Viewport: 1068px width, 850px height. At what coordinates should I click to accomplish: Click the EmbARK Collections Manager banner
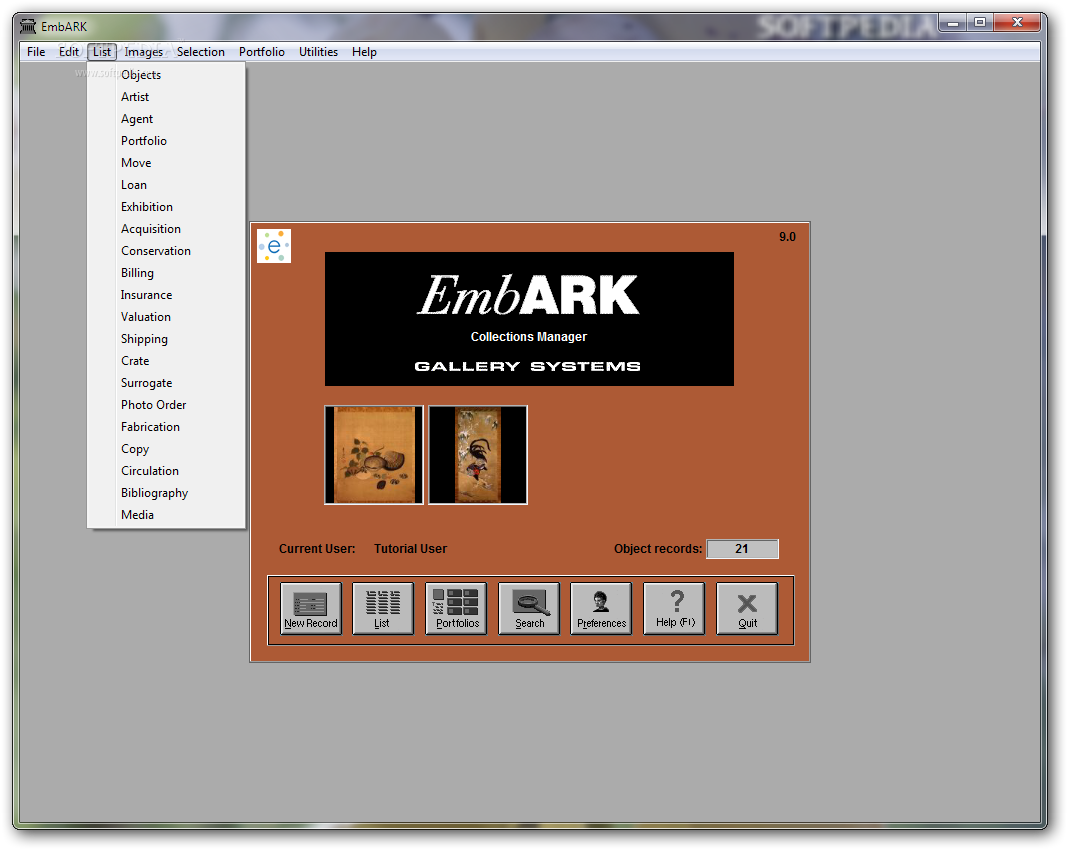[529, 319]
